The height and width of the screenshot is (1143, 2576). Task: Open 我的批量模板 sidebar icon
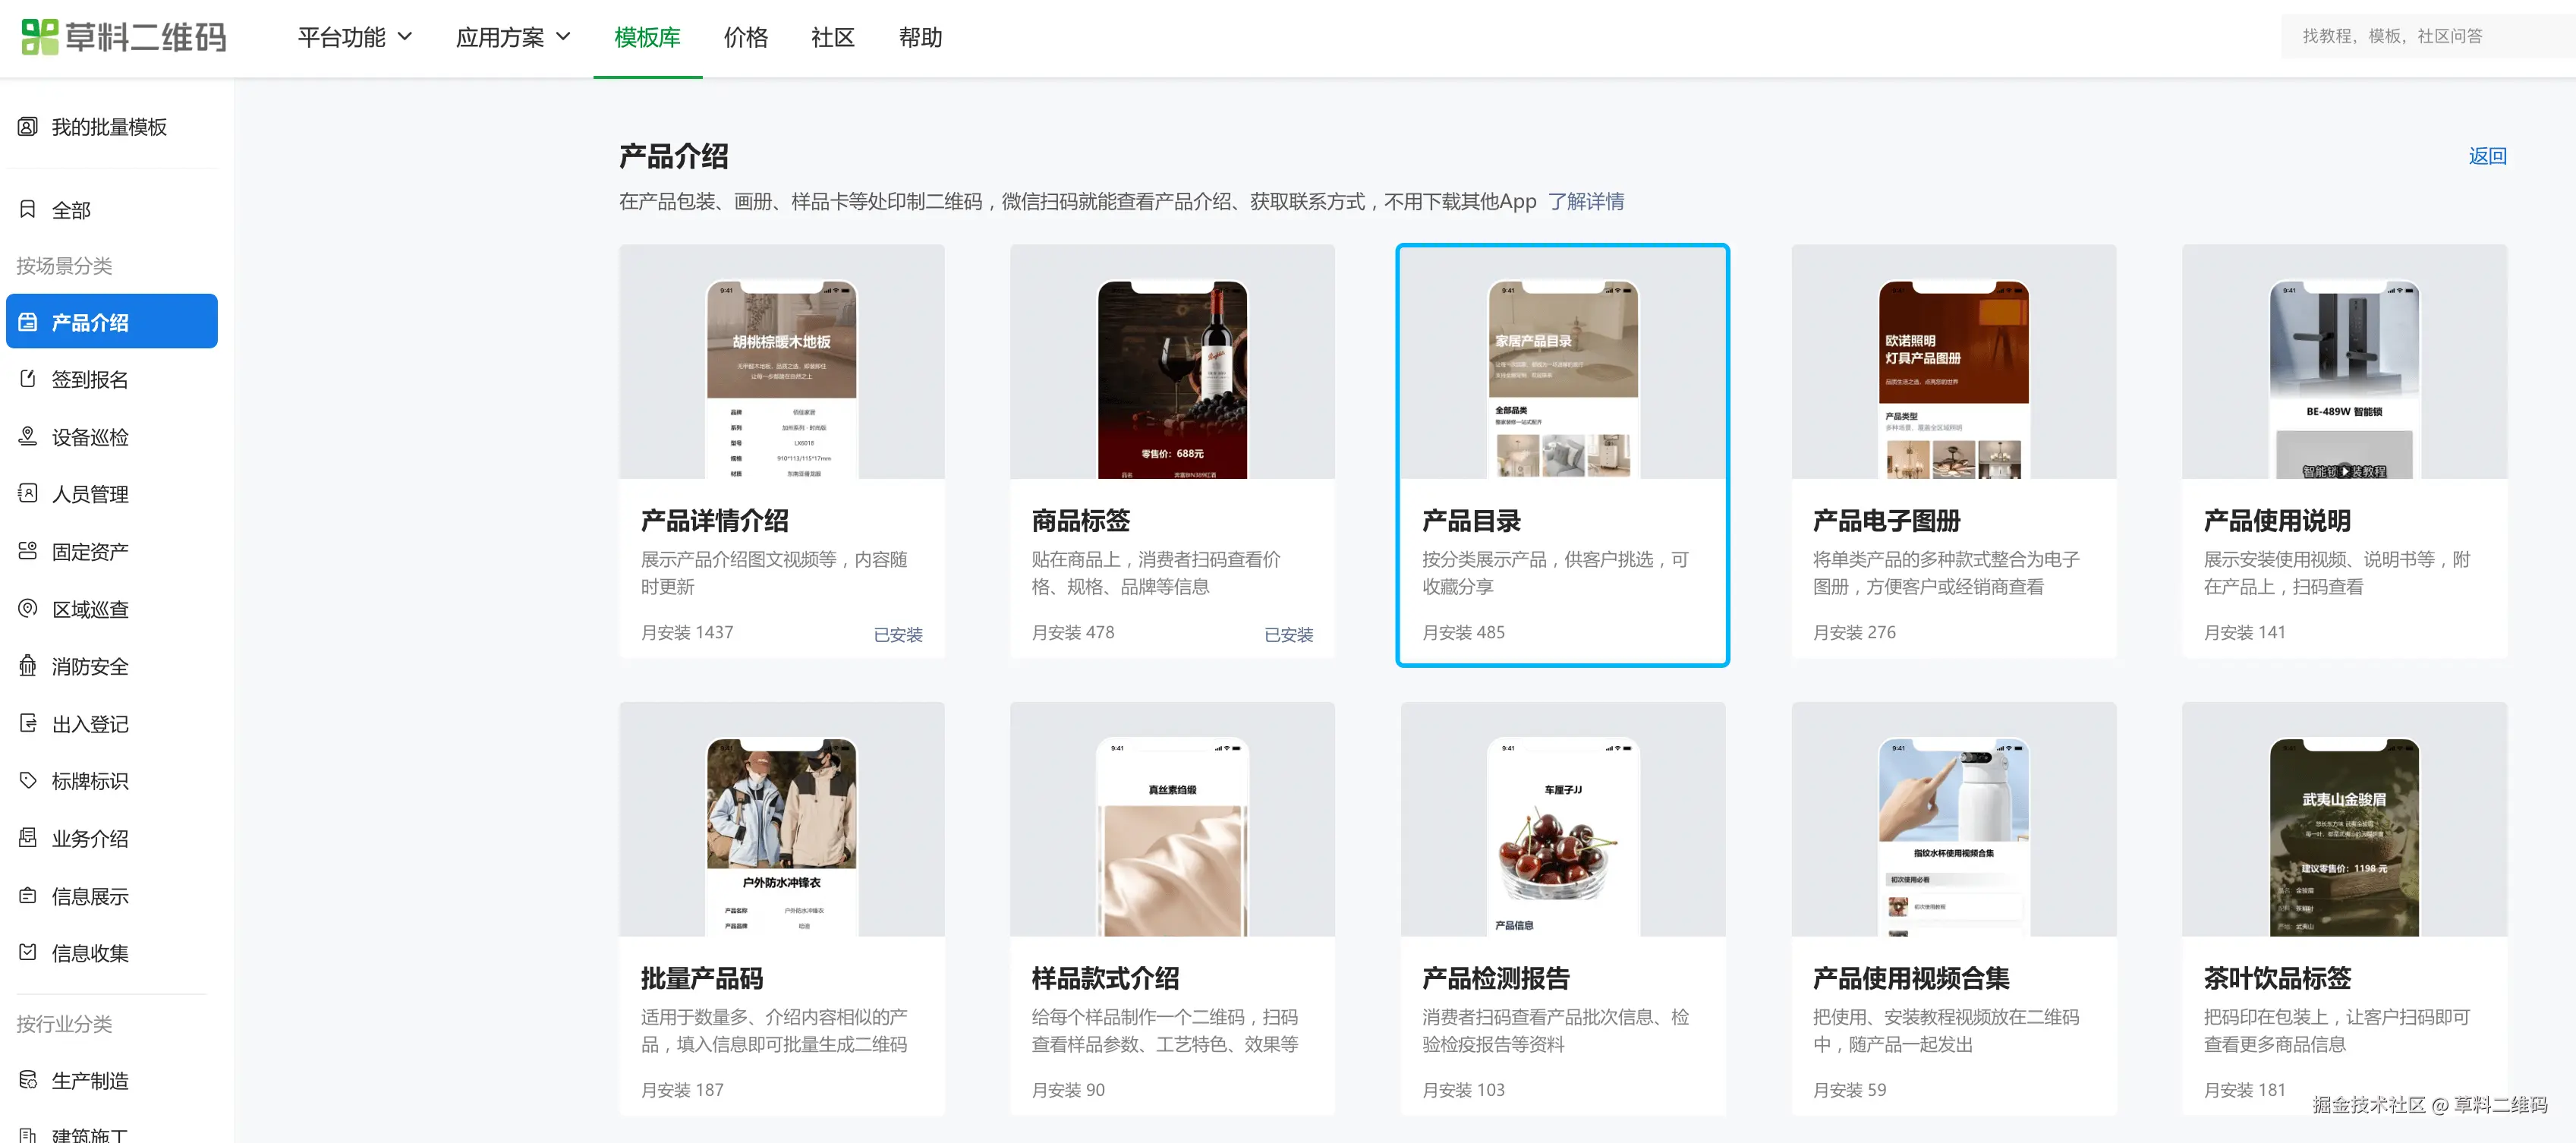coord(28,127)
